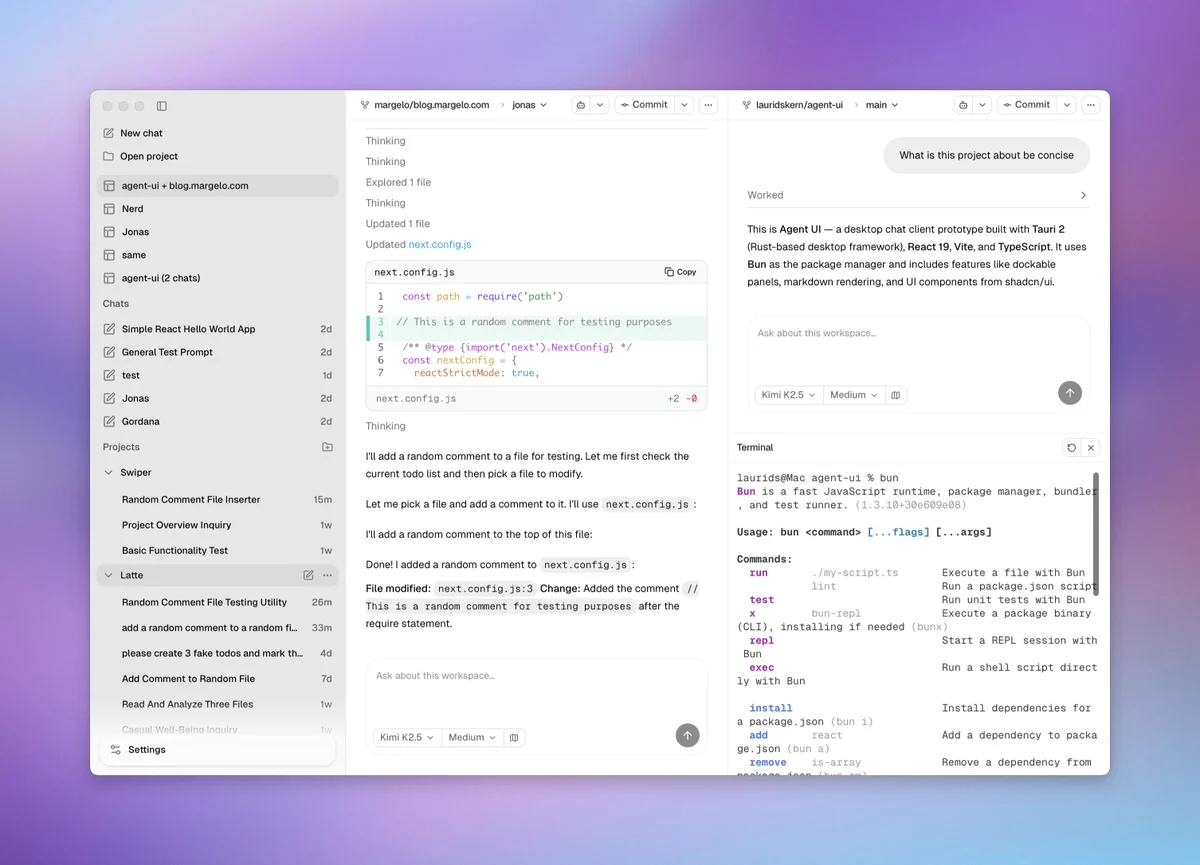This screenshot has width=1200, height=865.
Task: Close the Terminal panel
Action: coord(1091,448)
